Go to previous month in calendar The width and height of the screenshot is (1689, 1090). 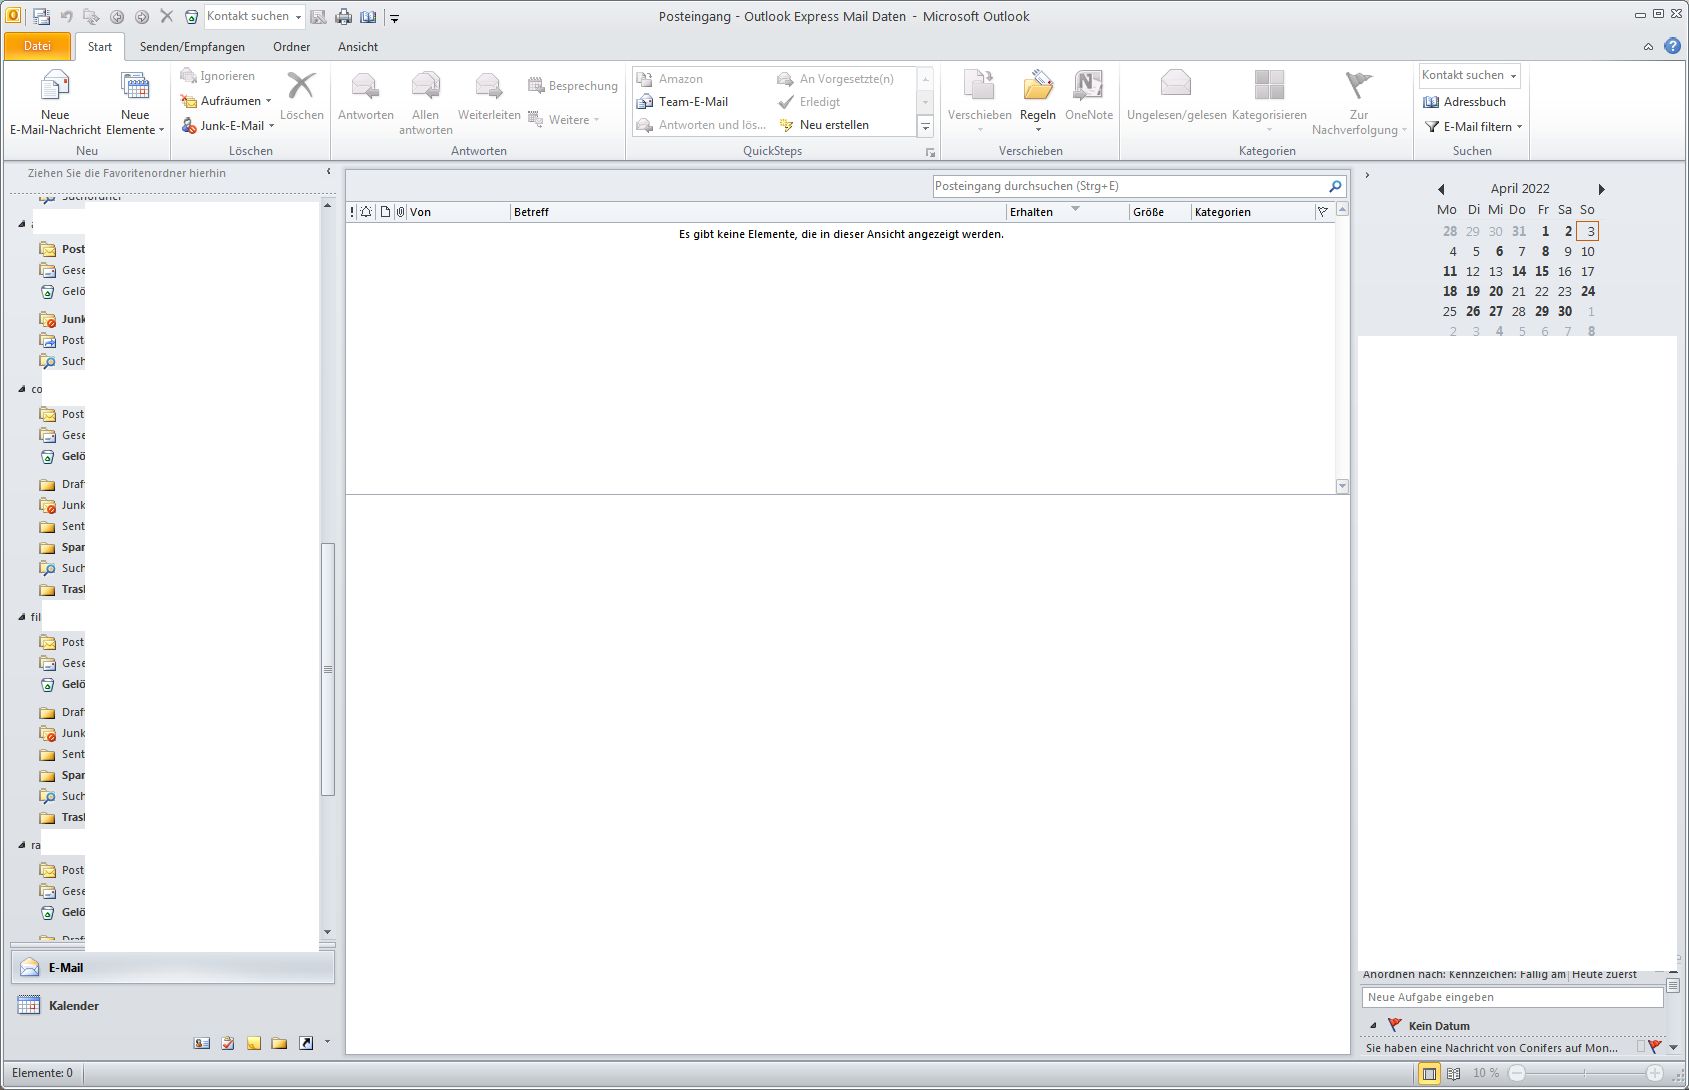1441,189
